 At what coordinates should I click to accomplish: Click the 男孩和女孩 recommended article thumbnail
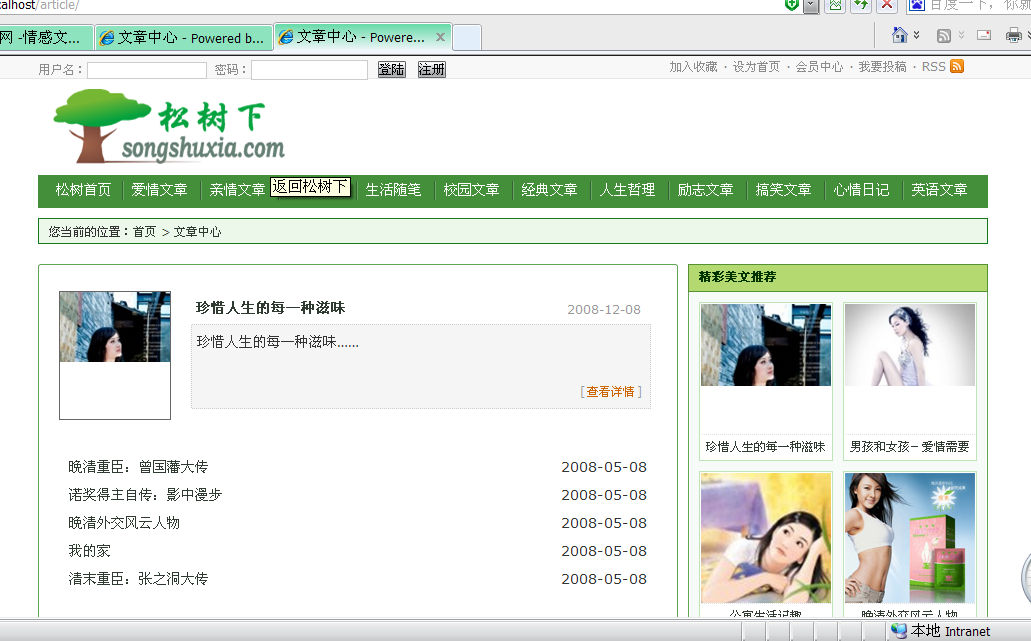pyautogui.click(x=909, y=346)
